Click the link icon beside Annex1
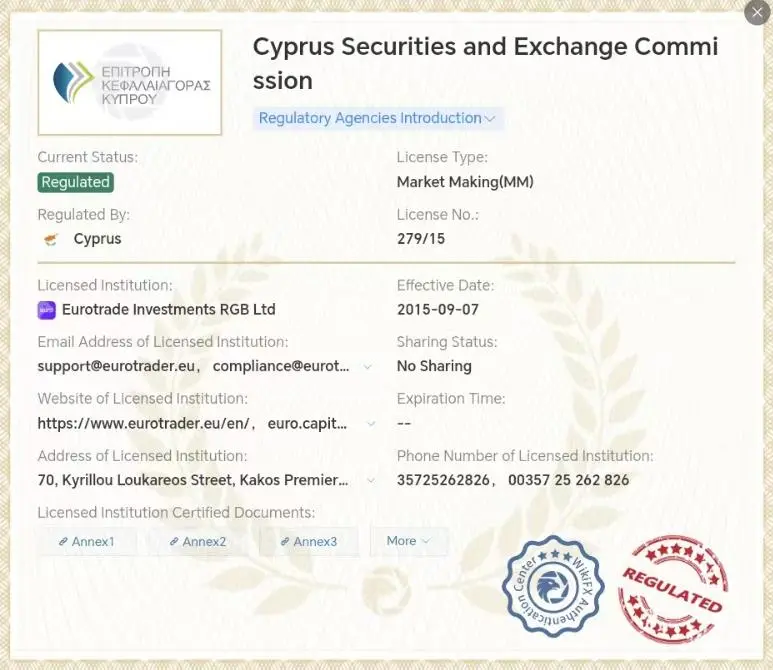The height and width of the screenshot is (670, 773). pyautogui.click(x=63, y=541)
